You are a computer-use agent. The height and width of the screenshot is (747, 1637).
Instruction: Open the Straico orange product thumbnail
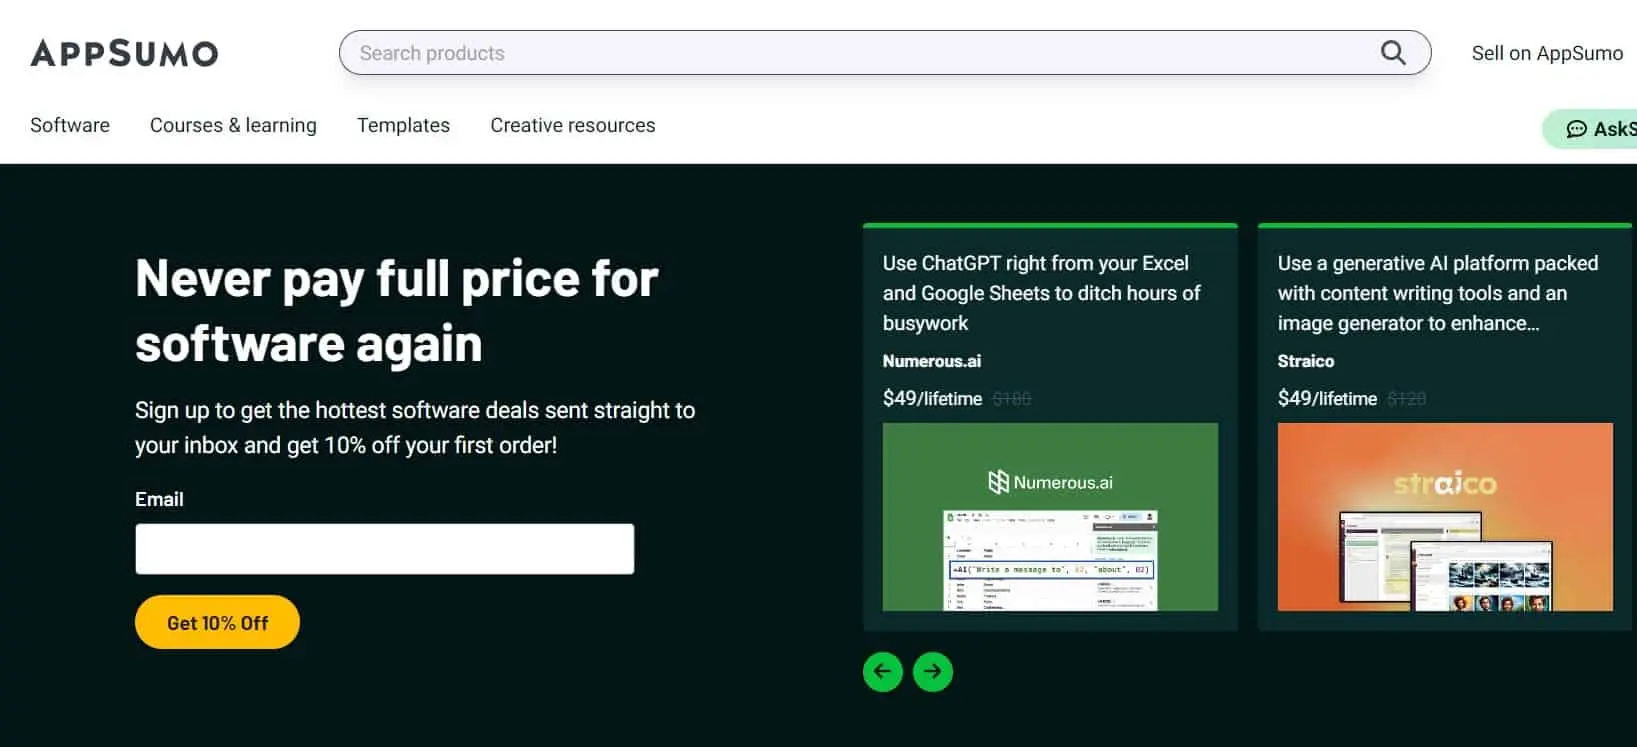click(x=1445, y=517)
